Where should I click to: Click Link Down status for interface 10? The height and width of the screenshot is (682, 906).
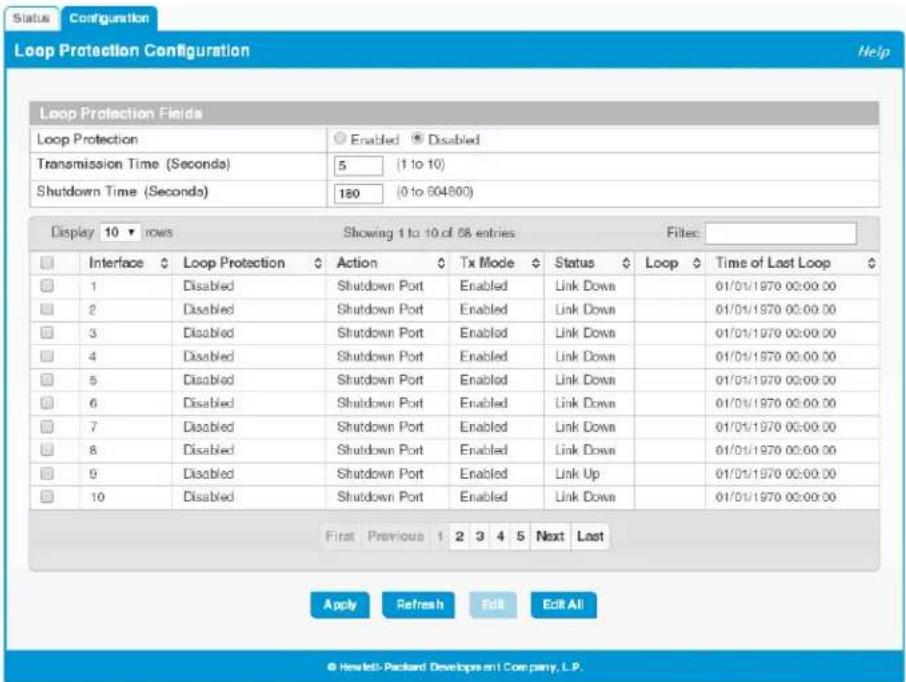click(x=585, y=497)
